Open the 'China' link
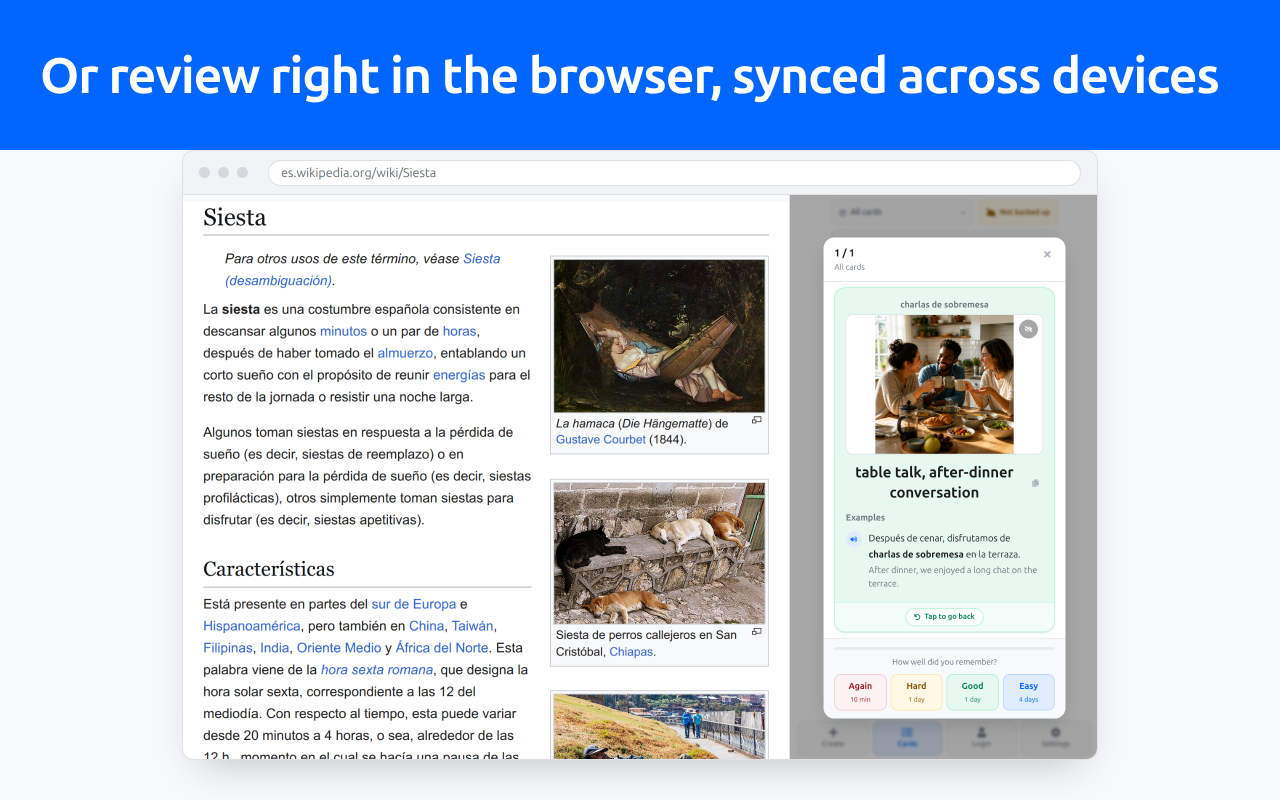 pos(426,626)
